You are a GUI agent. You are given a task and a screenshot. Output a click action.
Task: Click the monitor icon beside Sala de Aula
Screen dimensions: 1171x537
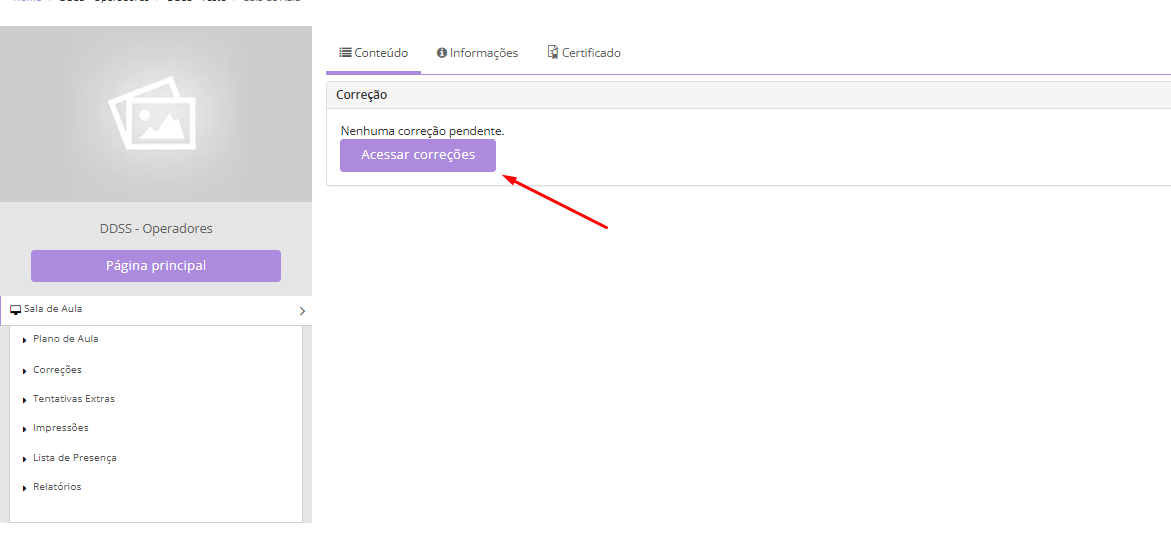tap(16, 310)
